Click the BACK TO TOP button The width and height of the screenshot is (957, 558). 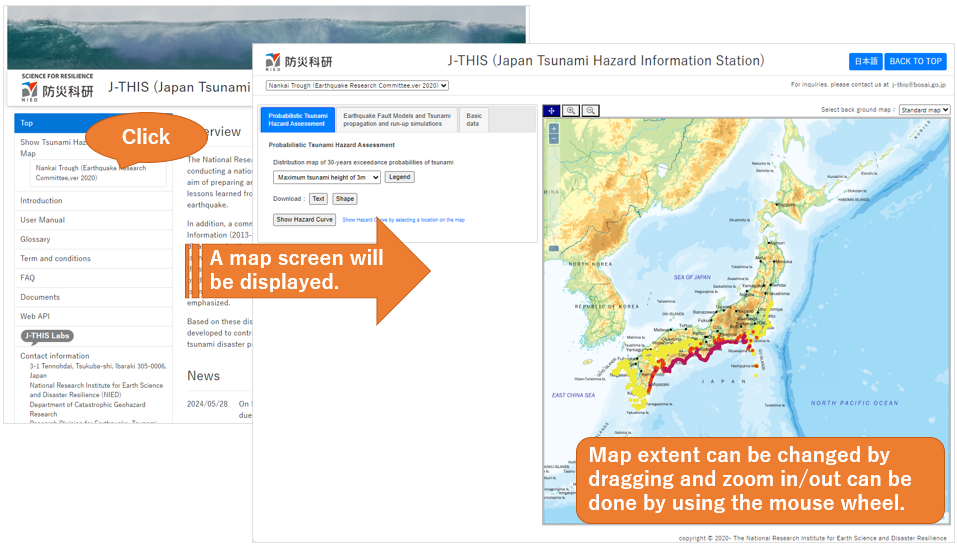click(x=915, y=61)
